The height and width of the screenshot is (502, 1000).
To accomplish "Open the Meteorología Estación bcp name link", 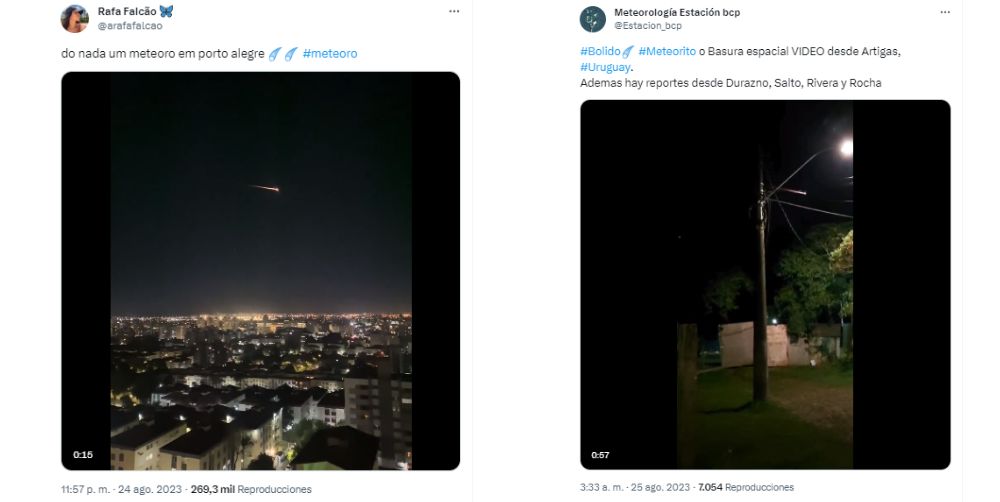I will 682,11.
